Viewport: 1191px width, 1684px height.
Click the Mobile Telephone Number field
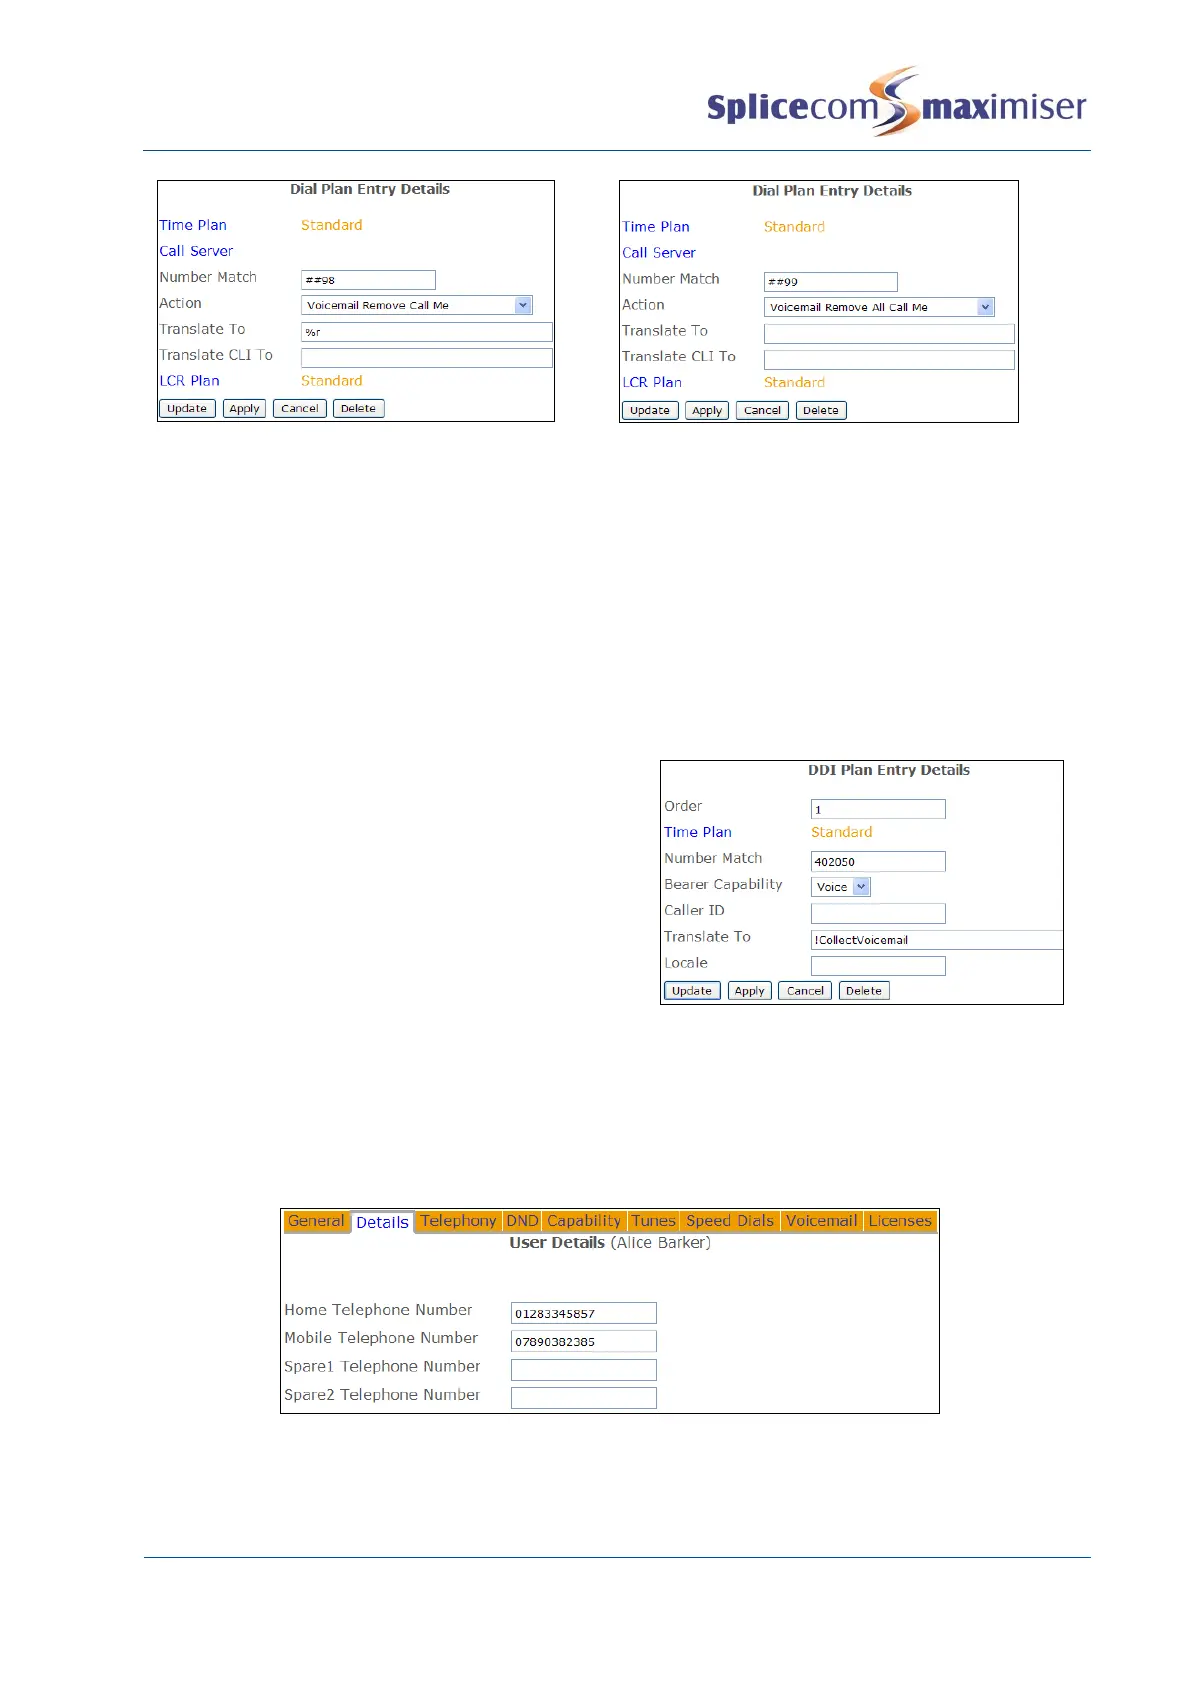584,1341
